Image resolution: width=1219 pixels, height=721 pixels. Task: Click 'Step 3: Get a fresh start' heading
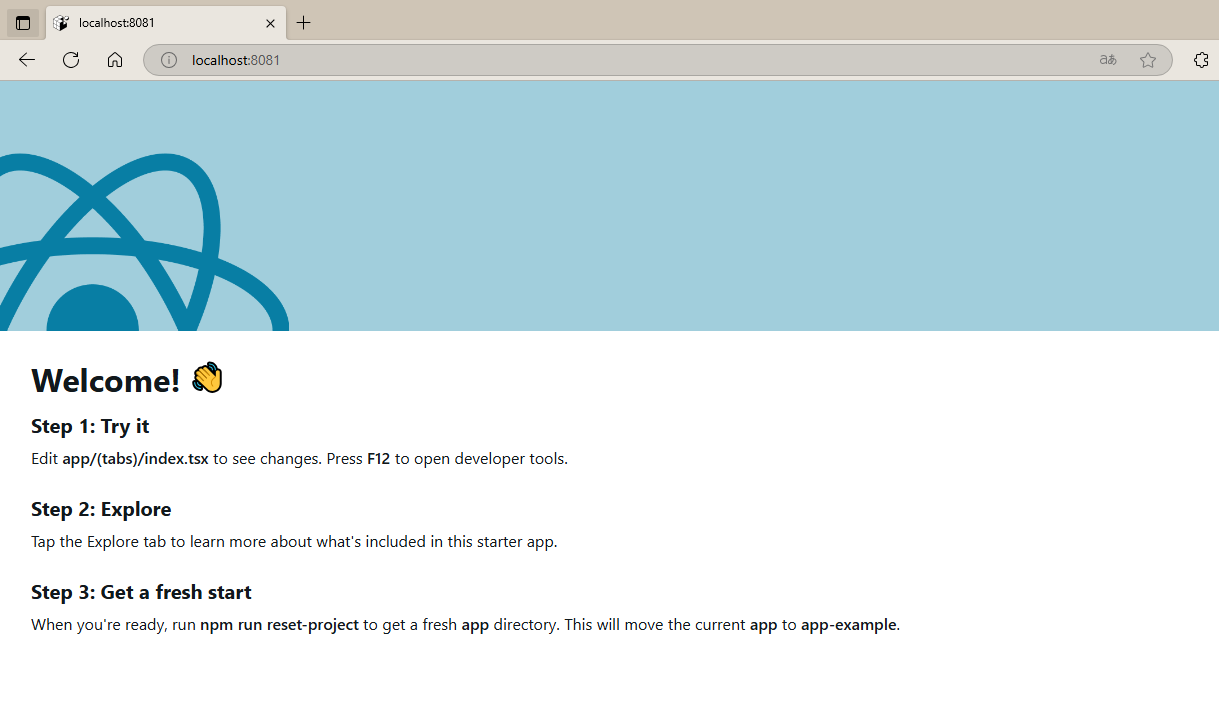(141, 592)
